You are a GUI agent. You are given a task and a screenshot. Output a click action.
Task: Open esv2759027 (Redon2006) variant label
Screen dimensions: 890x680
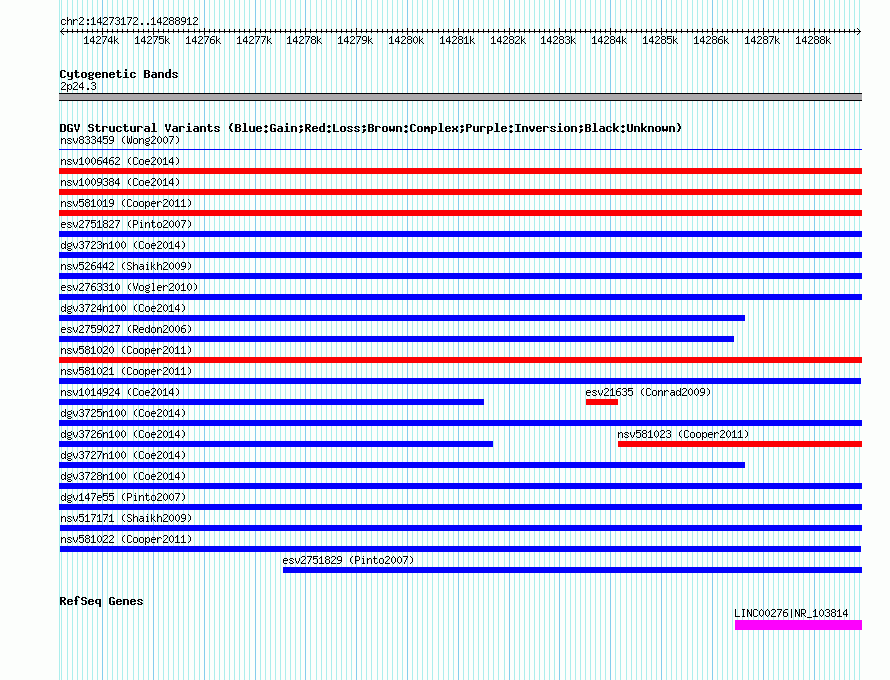126,329
